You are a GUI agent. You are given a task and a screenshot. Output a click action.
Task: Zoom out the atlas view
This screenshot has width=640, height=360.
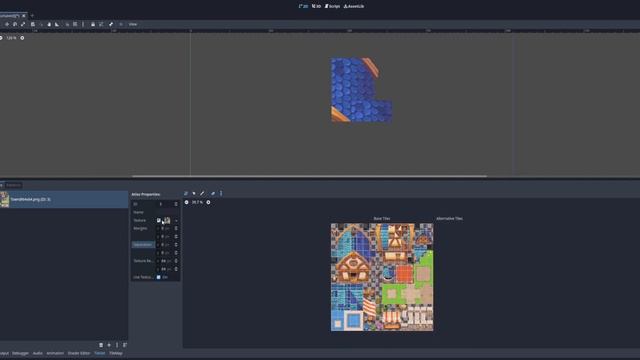pos(187,202)
